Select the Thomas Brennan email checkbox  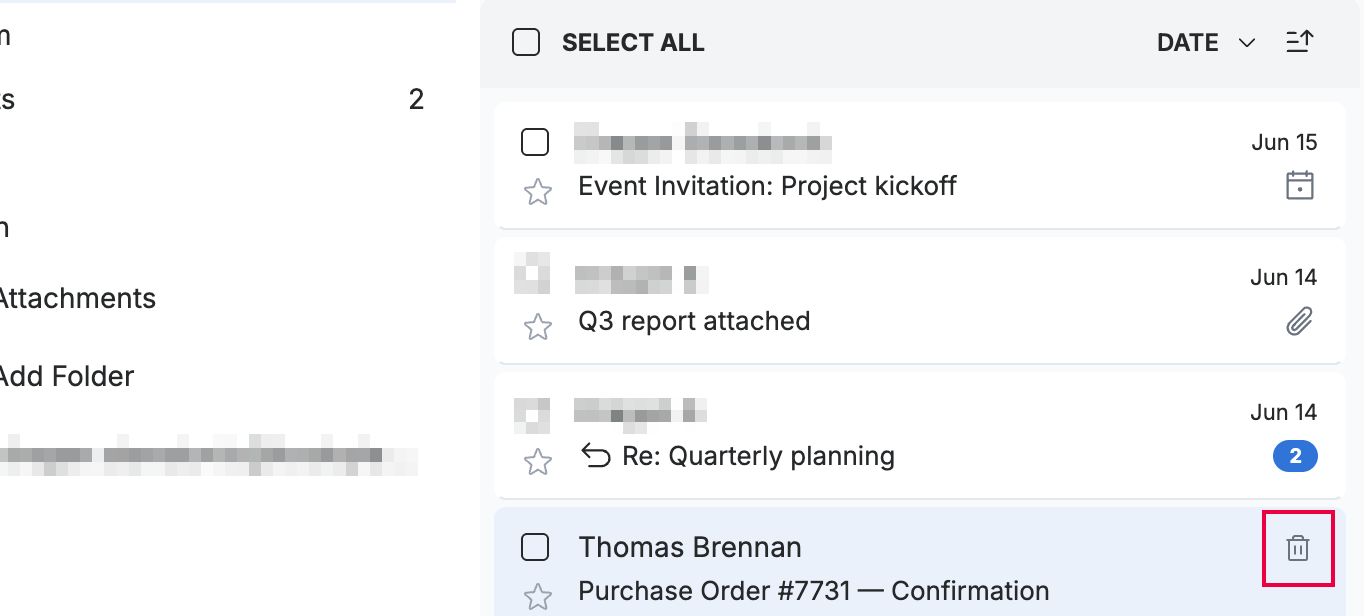[535, 547]
